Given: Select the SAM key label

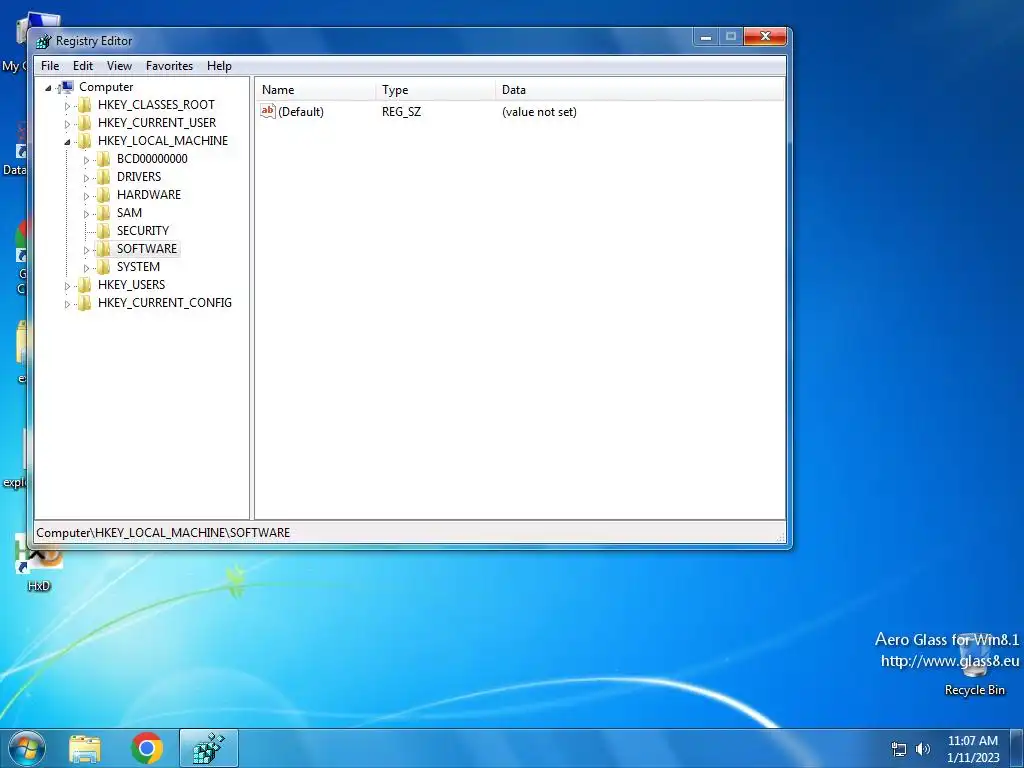Looking at the screenshot, I should 129,212.
